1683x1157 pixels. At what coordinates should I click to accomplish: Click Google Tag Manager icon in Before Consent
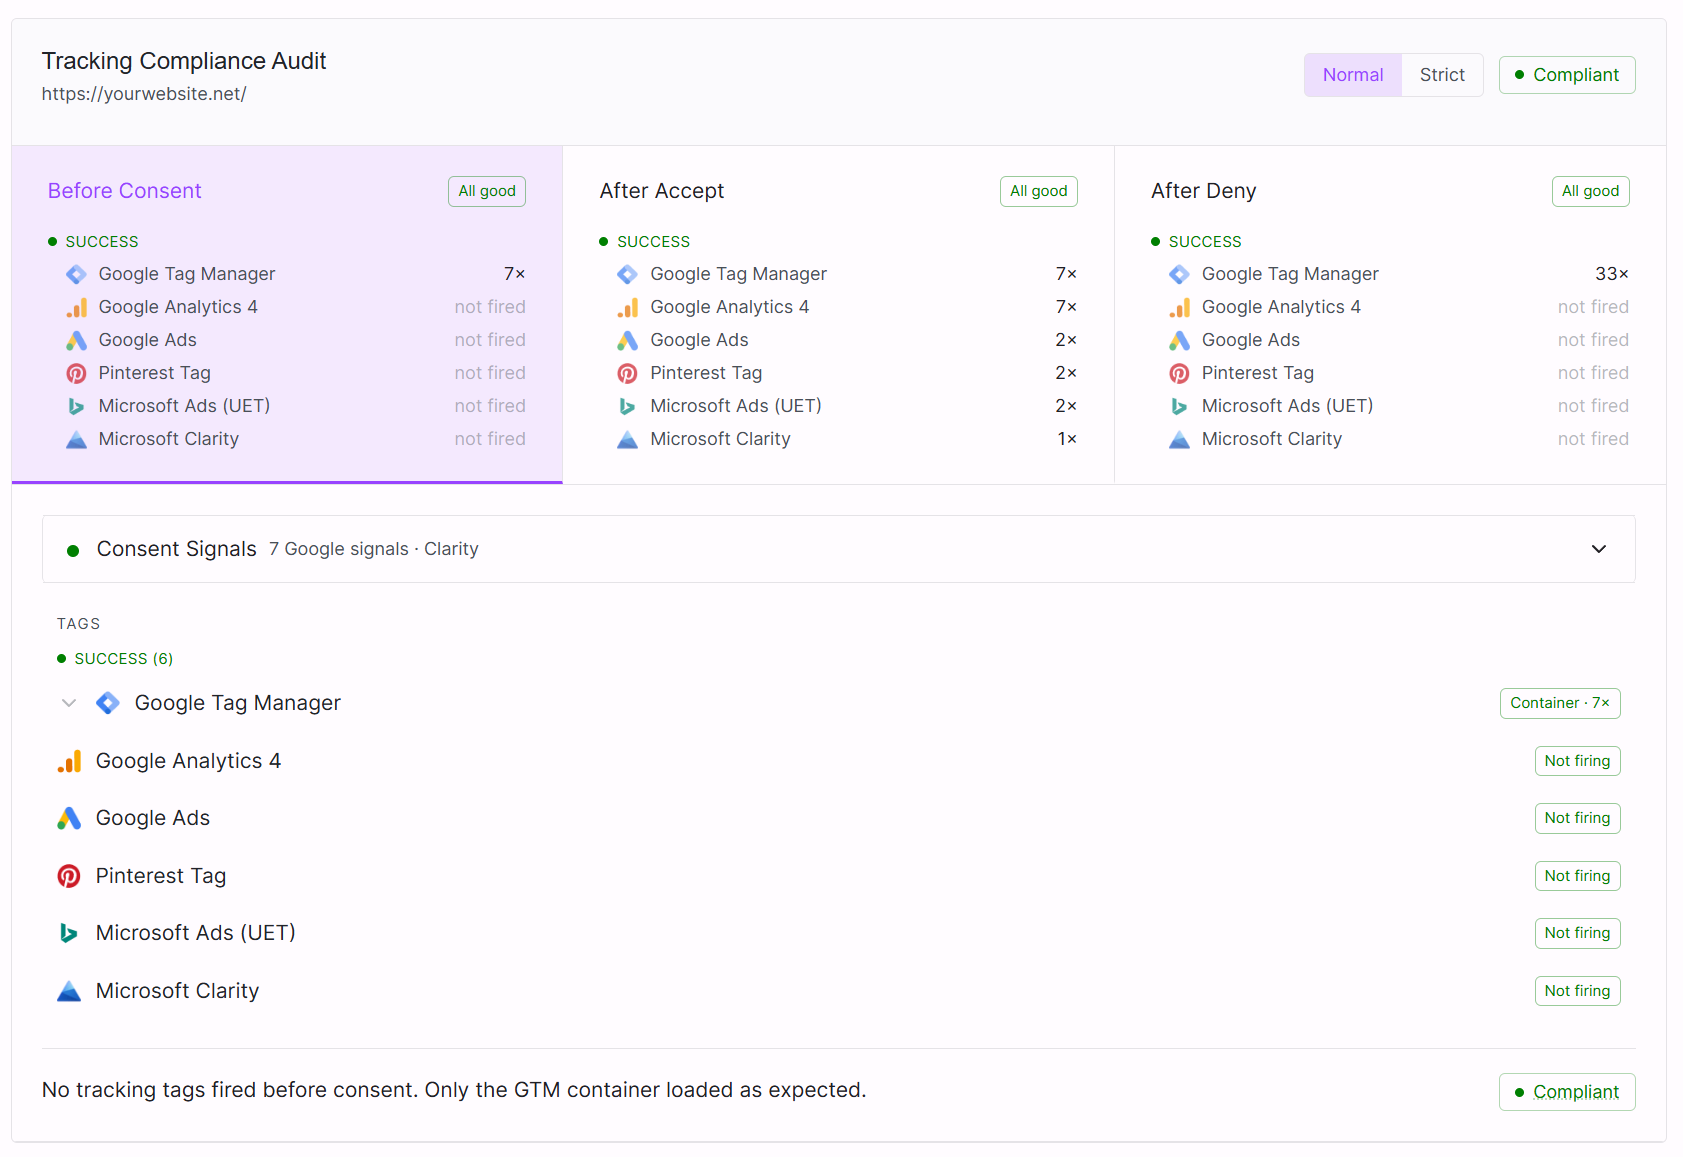point(76,274)
